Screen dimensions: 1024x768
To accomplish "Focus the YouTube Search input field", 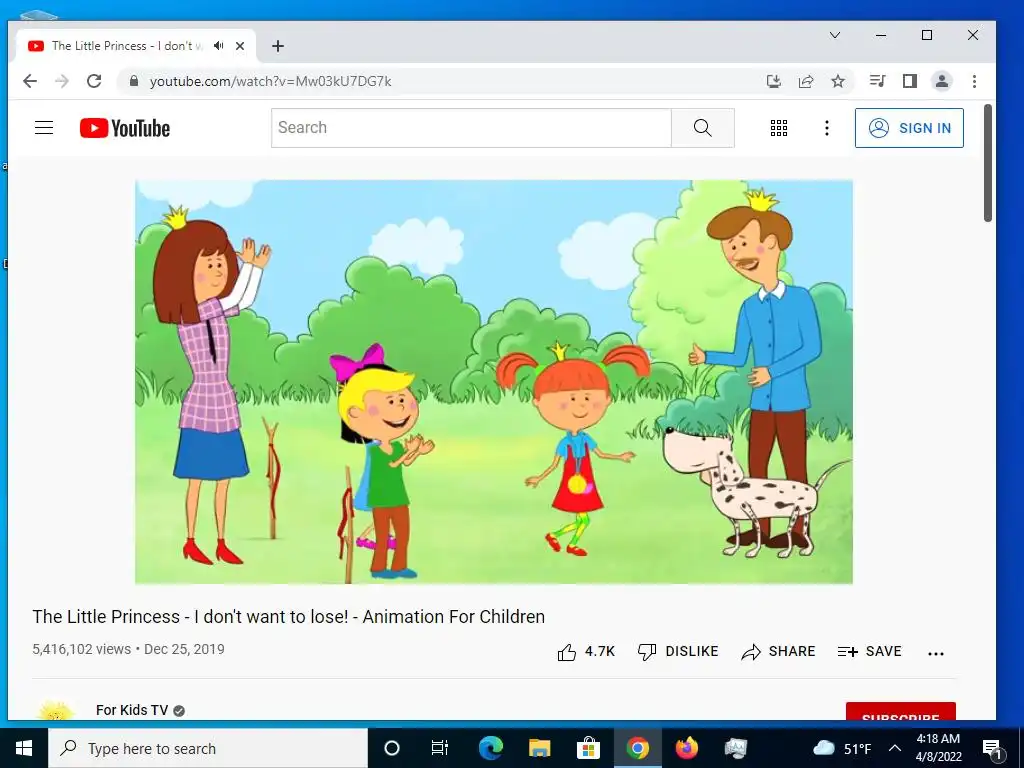I will pyautogui.click(x=471, y=128).
